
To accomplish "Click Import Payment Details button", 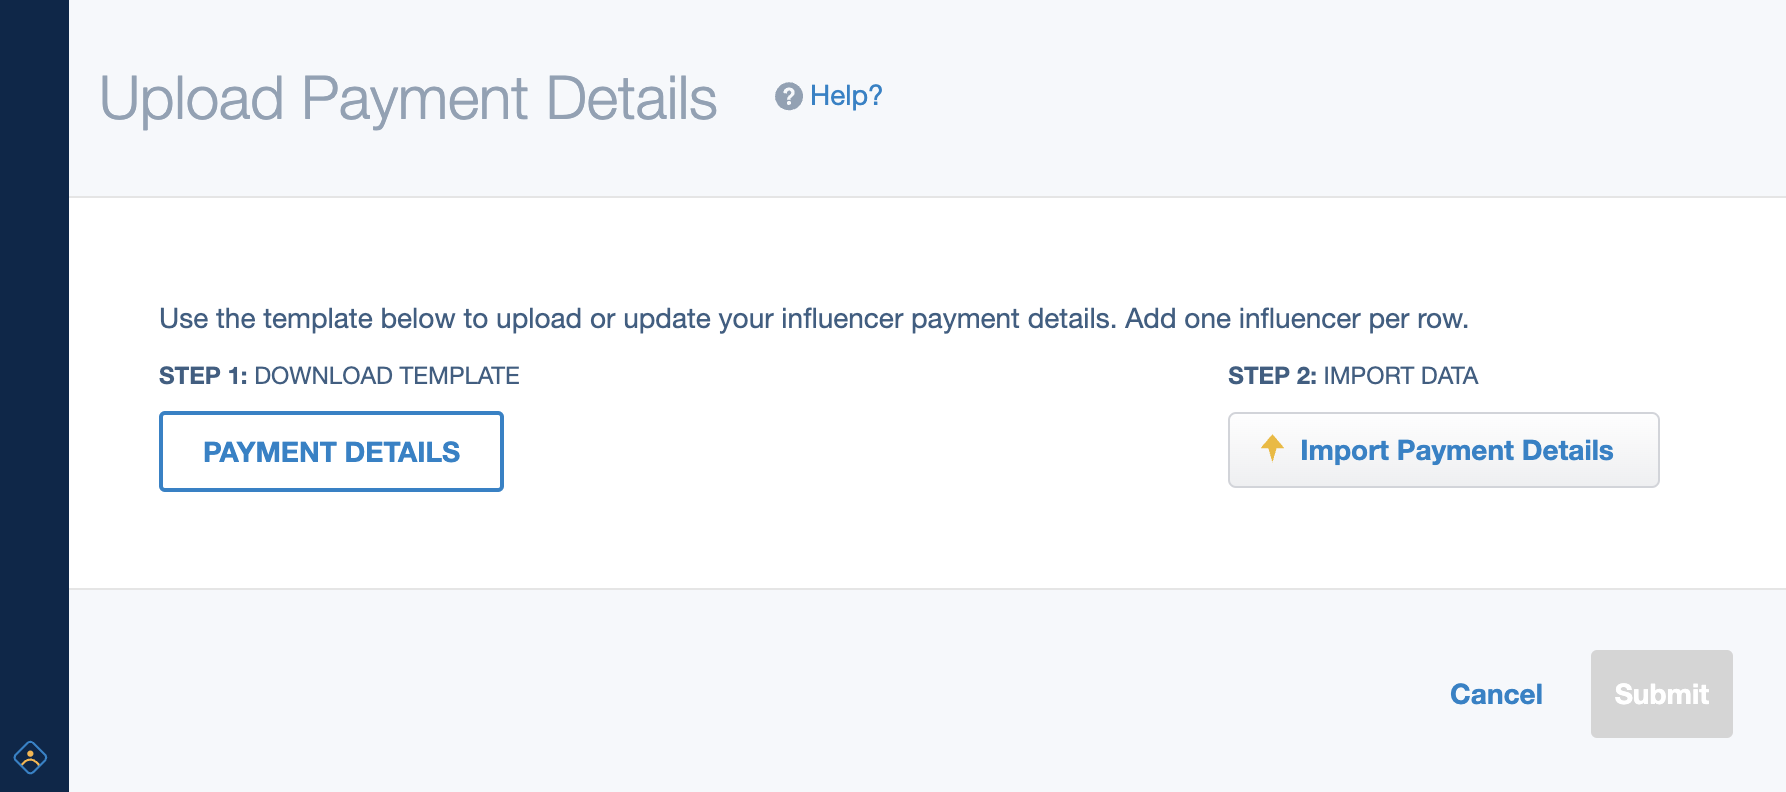I will point(1443,450).
